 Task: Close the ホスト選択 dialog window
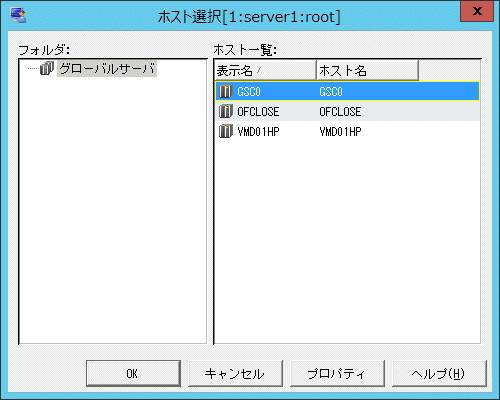pyautogui.click(x=477, y=11)
